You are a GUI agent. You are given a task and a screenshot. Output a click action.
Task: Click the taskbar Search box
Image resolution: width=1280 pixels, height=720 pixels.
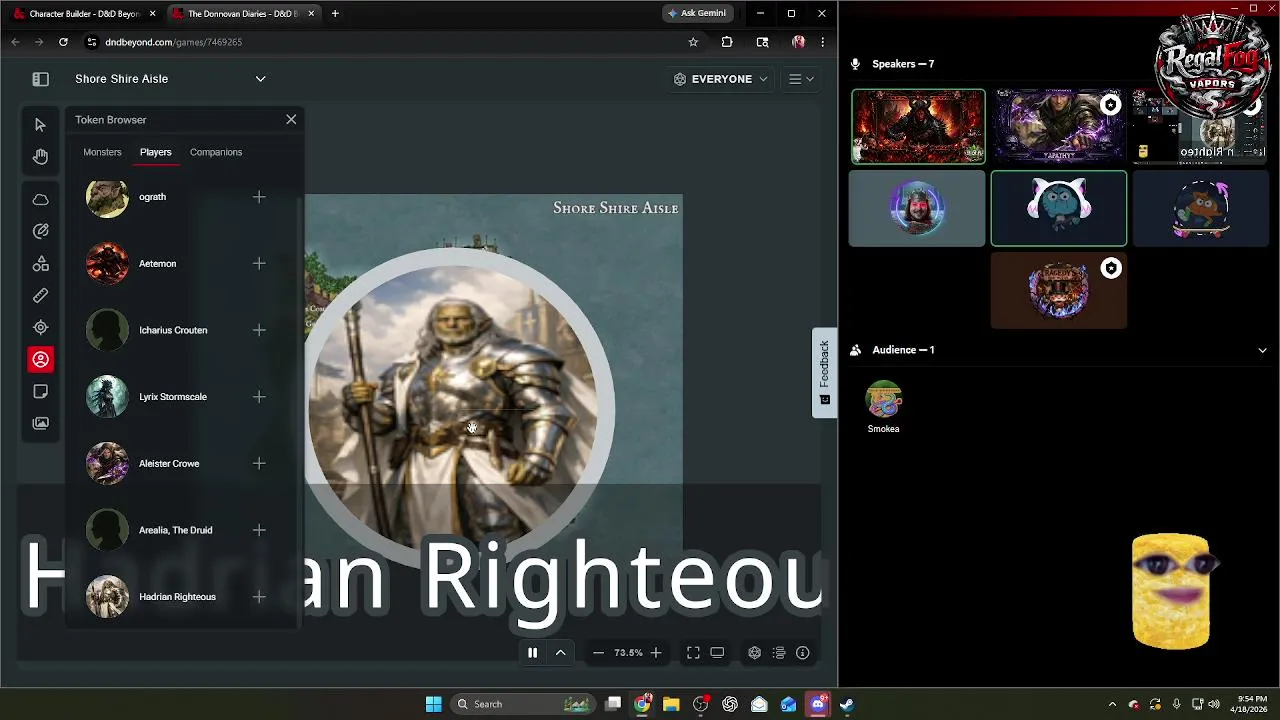pyautogui.click(x=524, y=704)
